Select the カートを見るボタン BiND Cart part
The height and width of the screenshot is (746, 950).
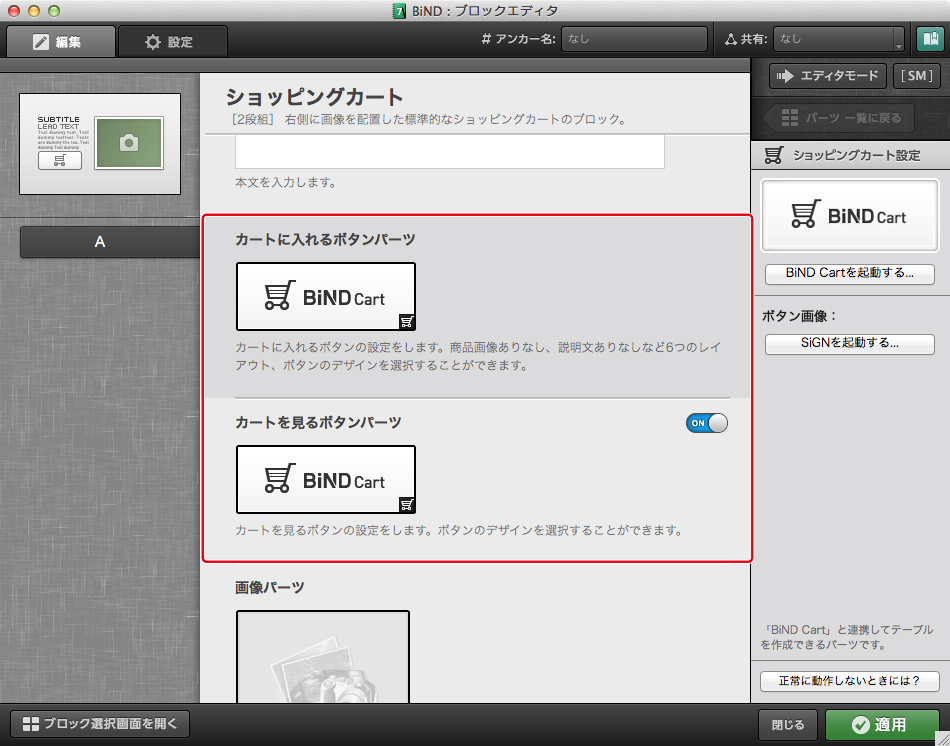(x=326, y=479)
